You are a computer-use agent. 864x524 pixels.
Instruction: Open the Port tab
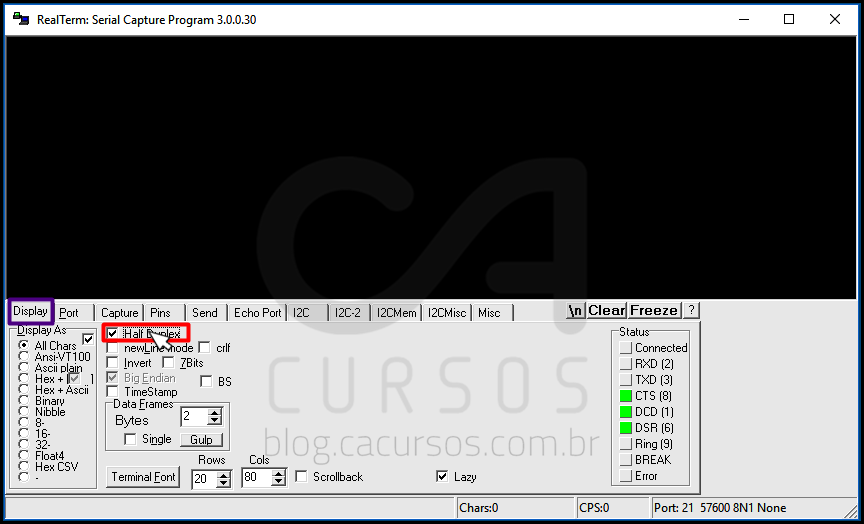73,313
